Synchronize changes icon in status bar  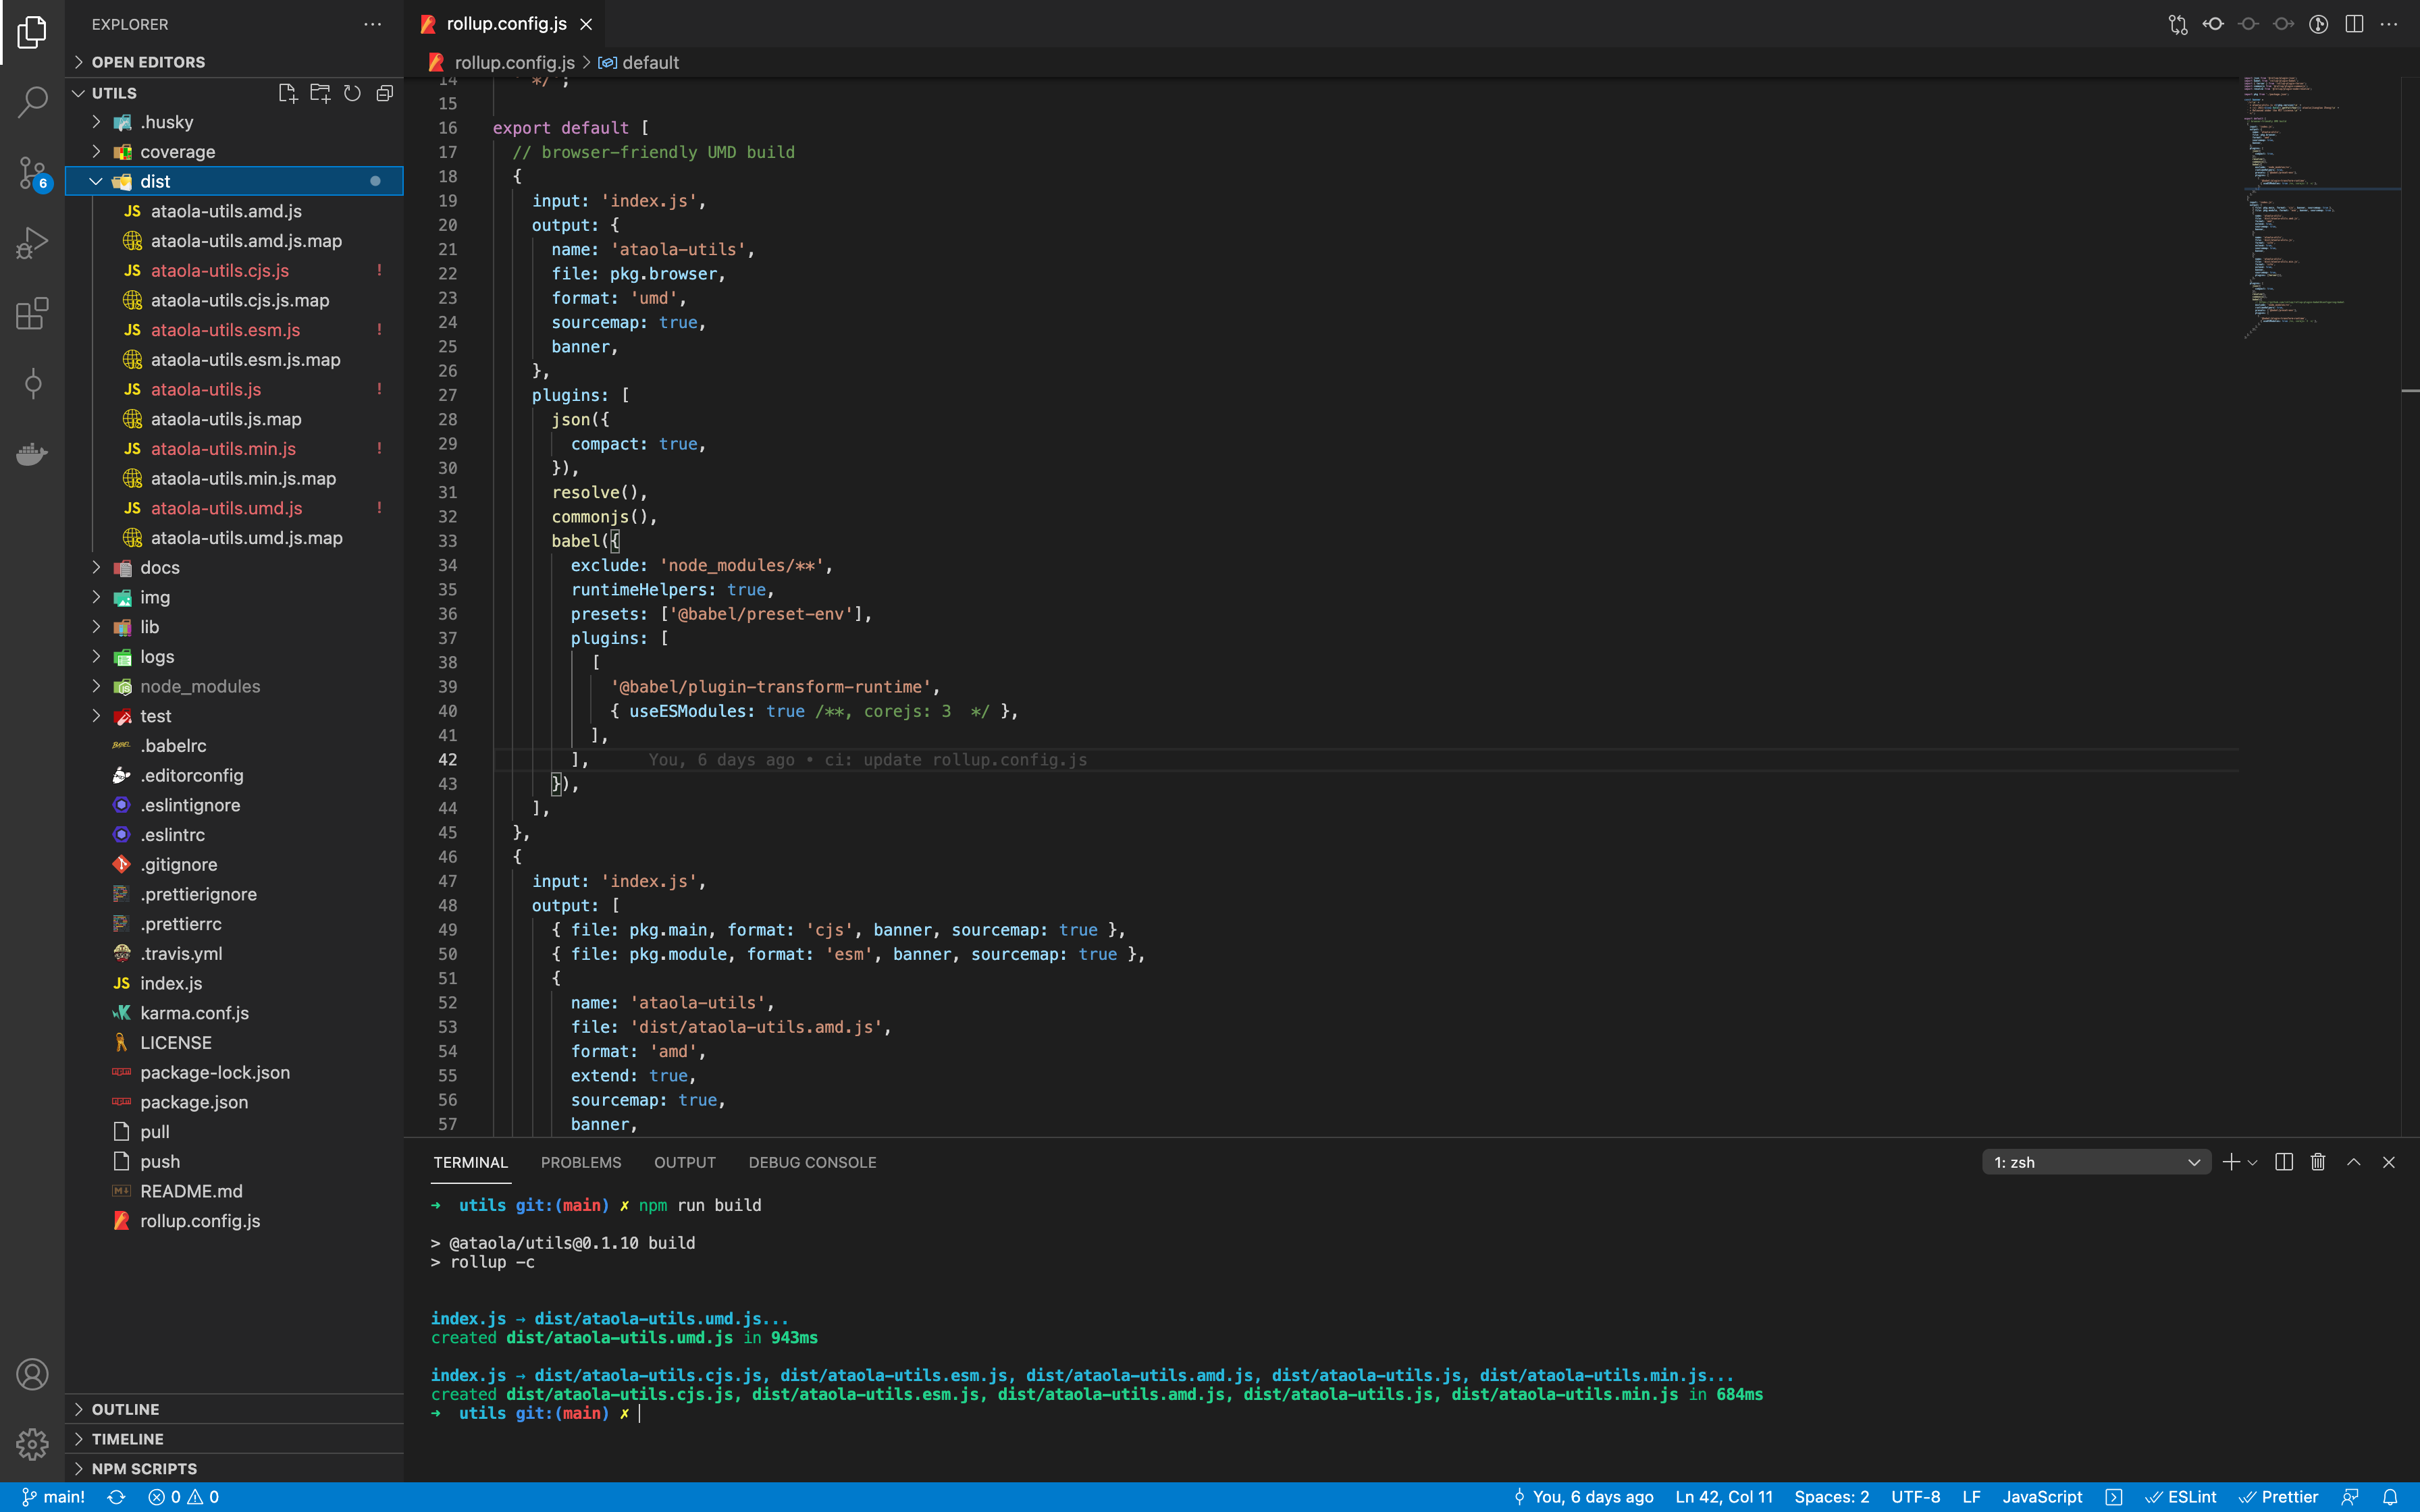pyautogui.click(x=116, y=1497)
